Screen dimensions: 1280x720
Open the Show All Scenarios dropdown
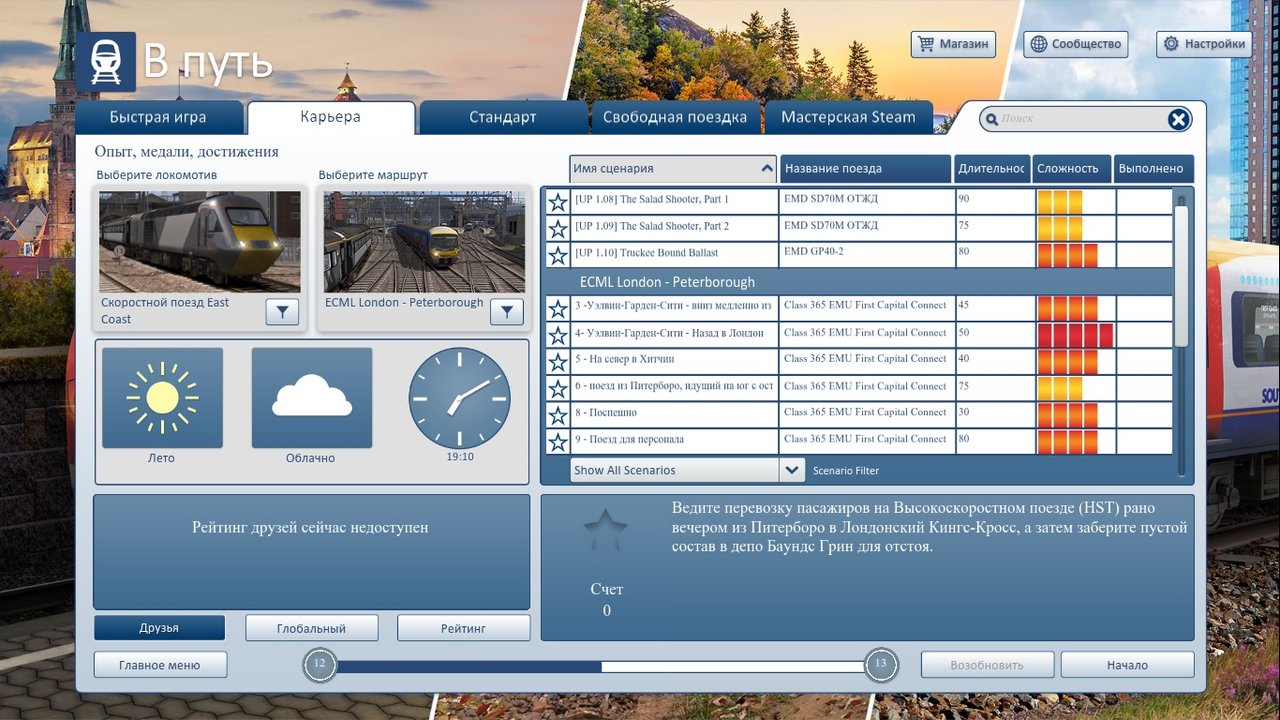pyautogui.click(x=791, y=470)
